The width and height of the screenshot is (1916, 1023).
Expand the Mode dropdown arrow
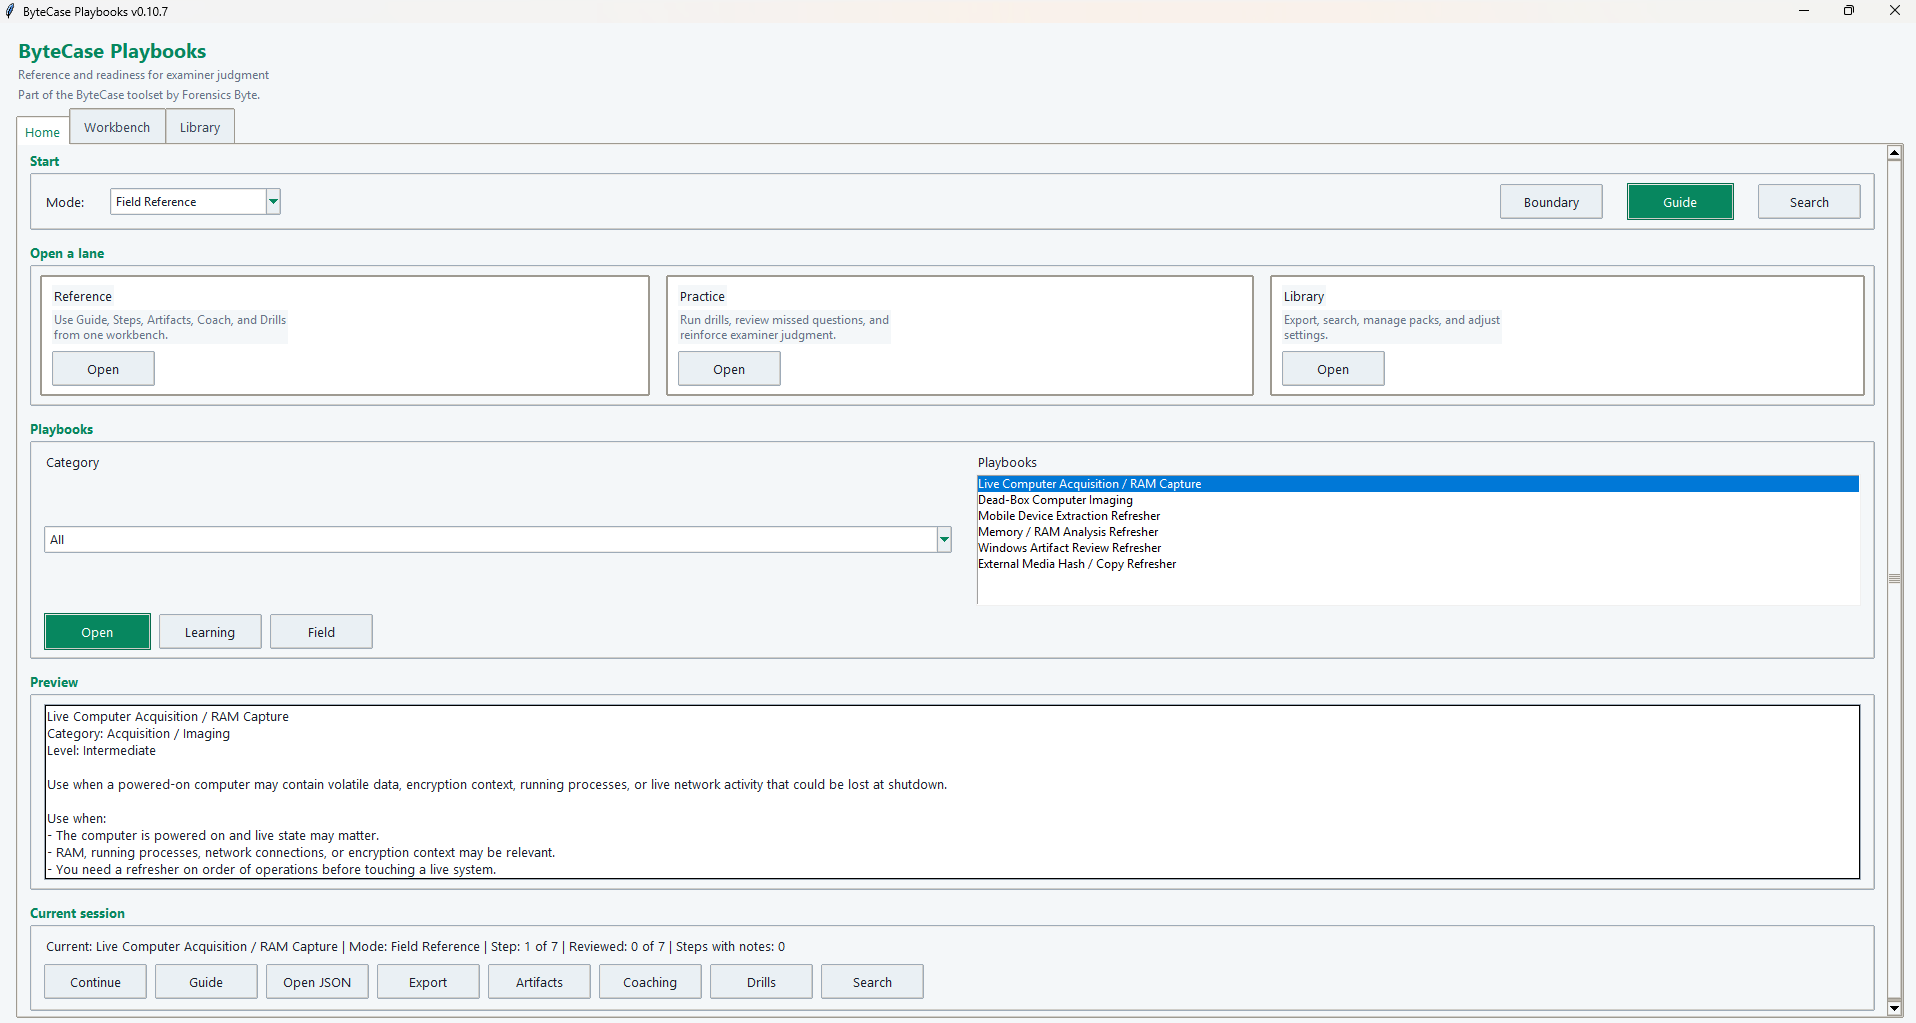pos(273,201)
